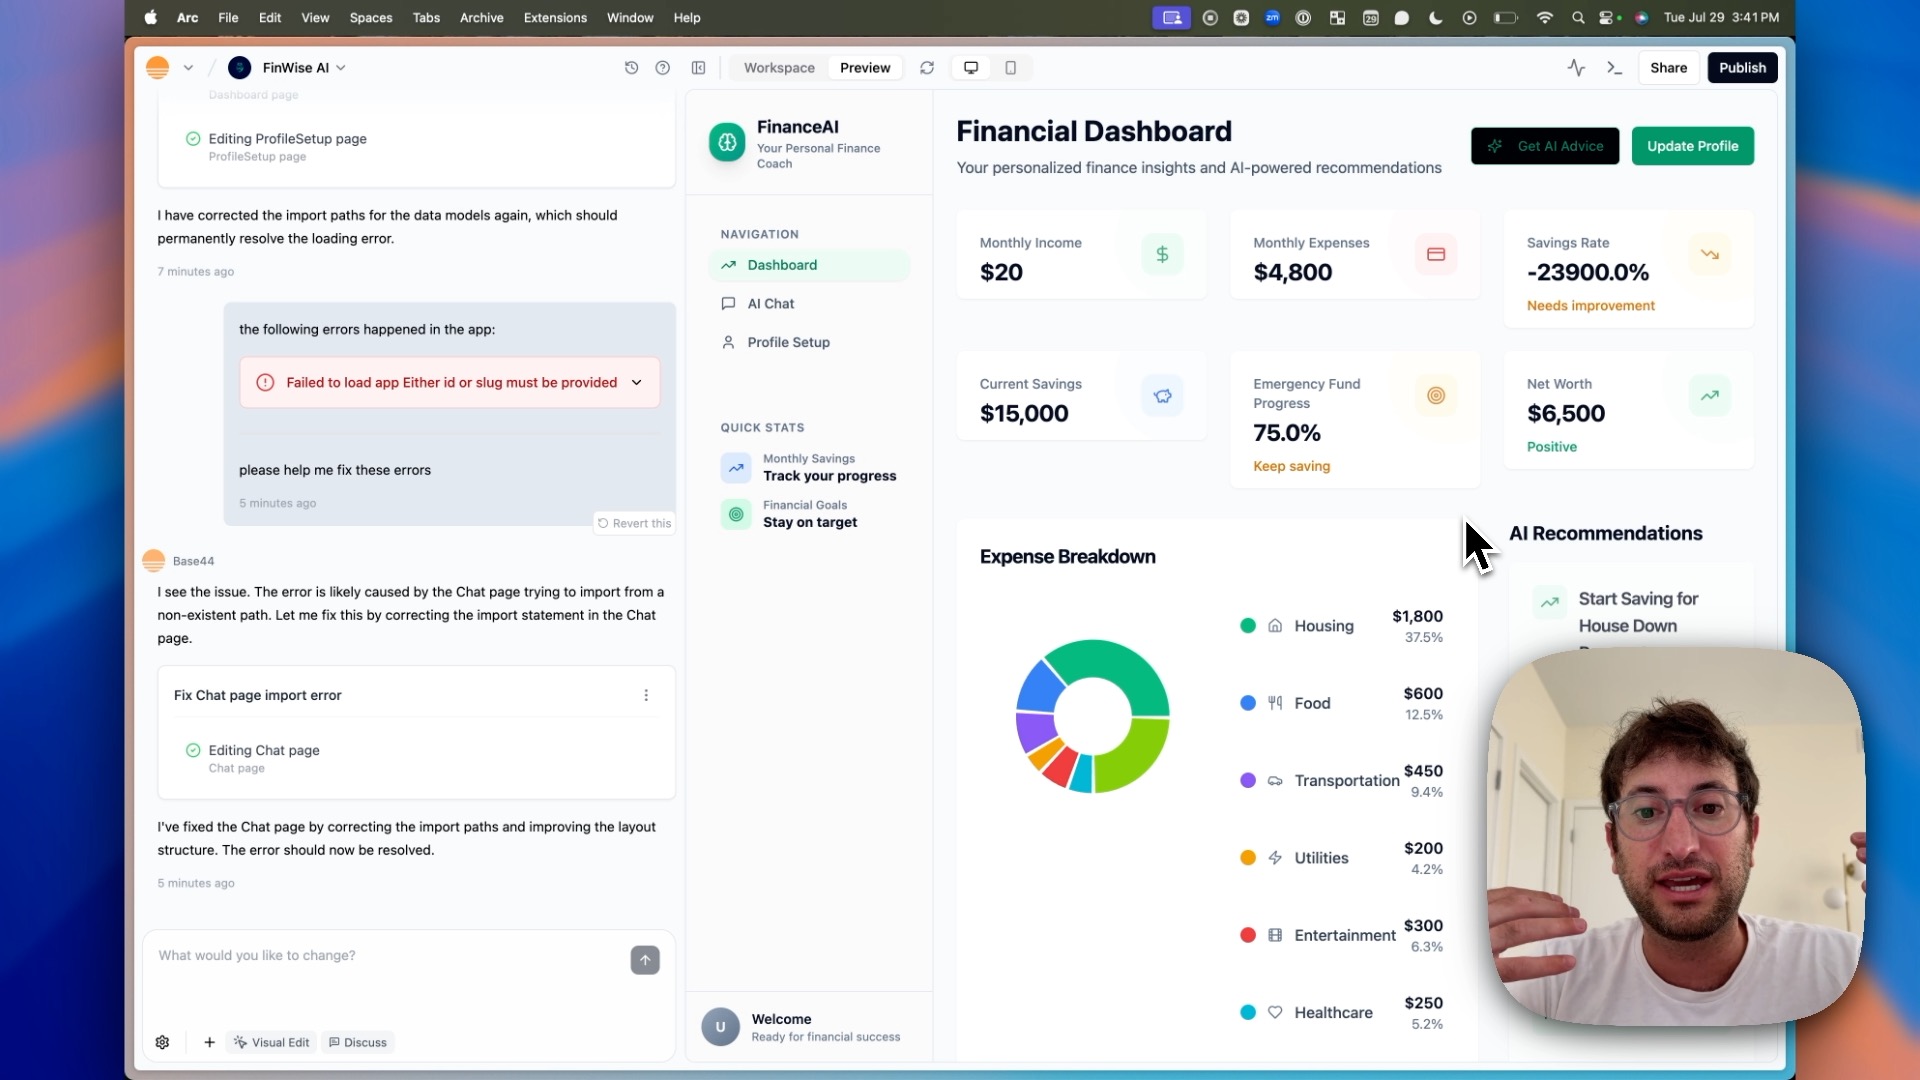Toggle Visual Edit mode
Image resolution: width=1920 pixels, height=1080 pixels.
point(272,1042)
